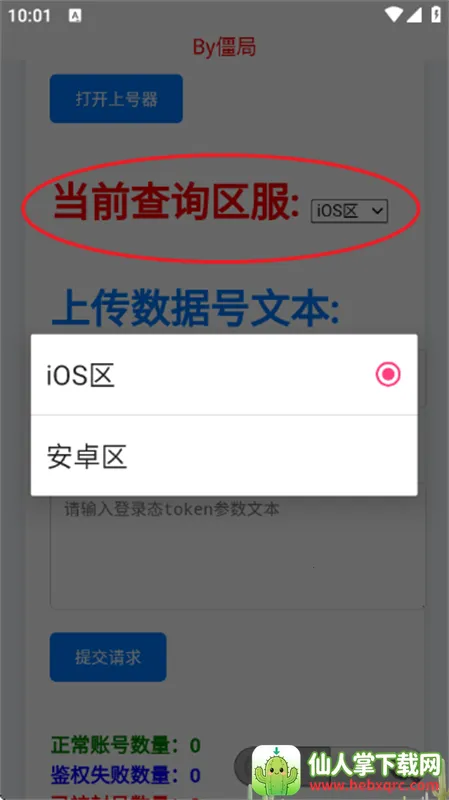The image size is (449, 800).
Task: Tap the 上传数据号文本 heading
Action: (x=196, y=308)
